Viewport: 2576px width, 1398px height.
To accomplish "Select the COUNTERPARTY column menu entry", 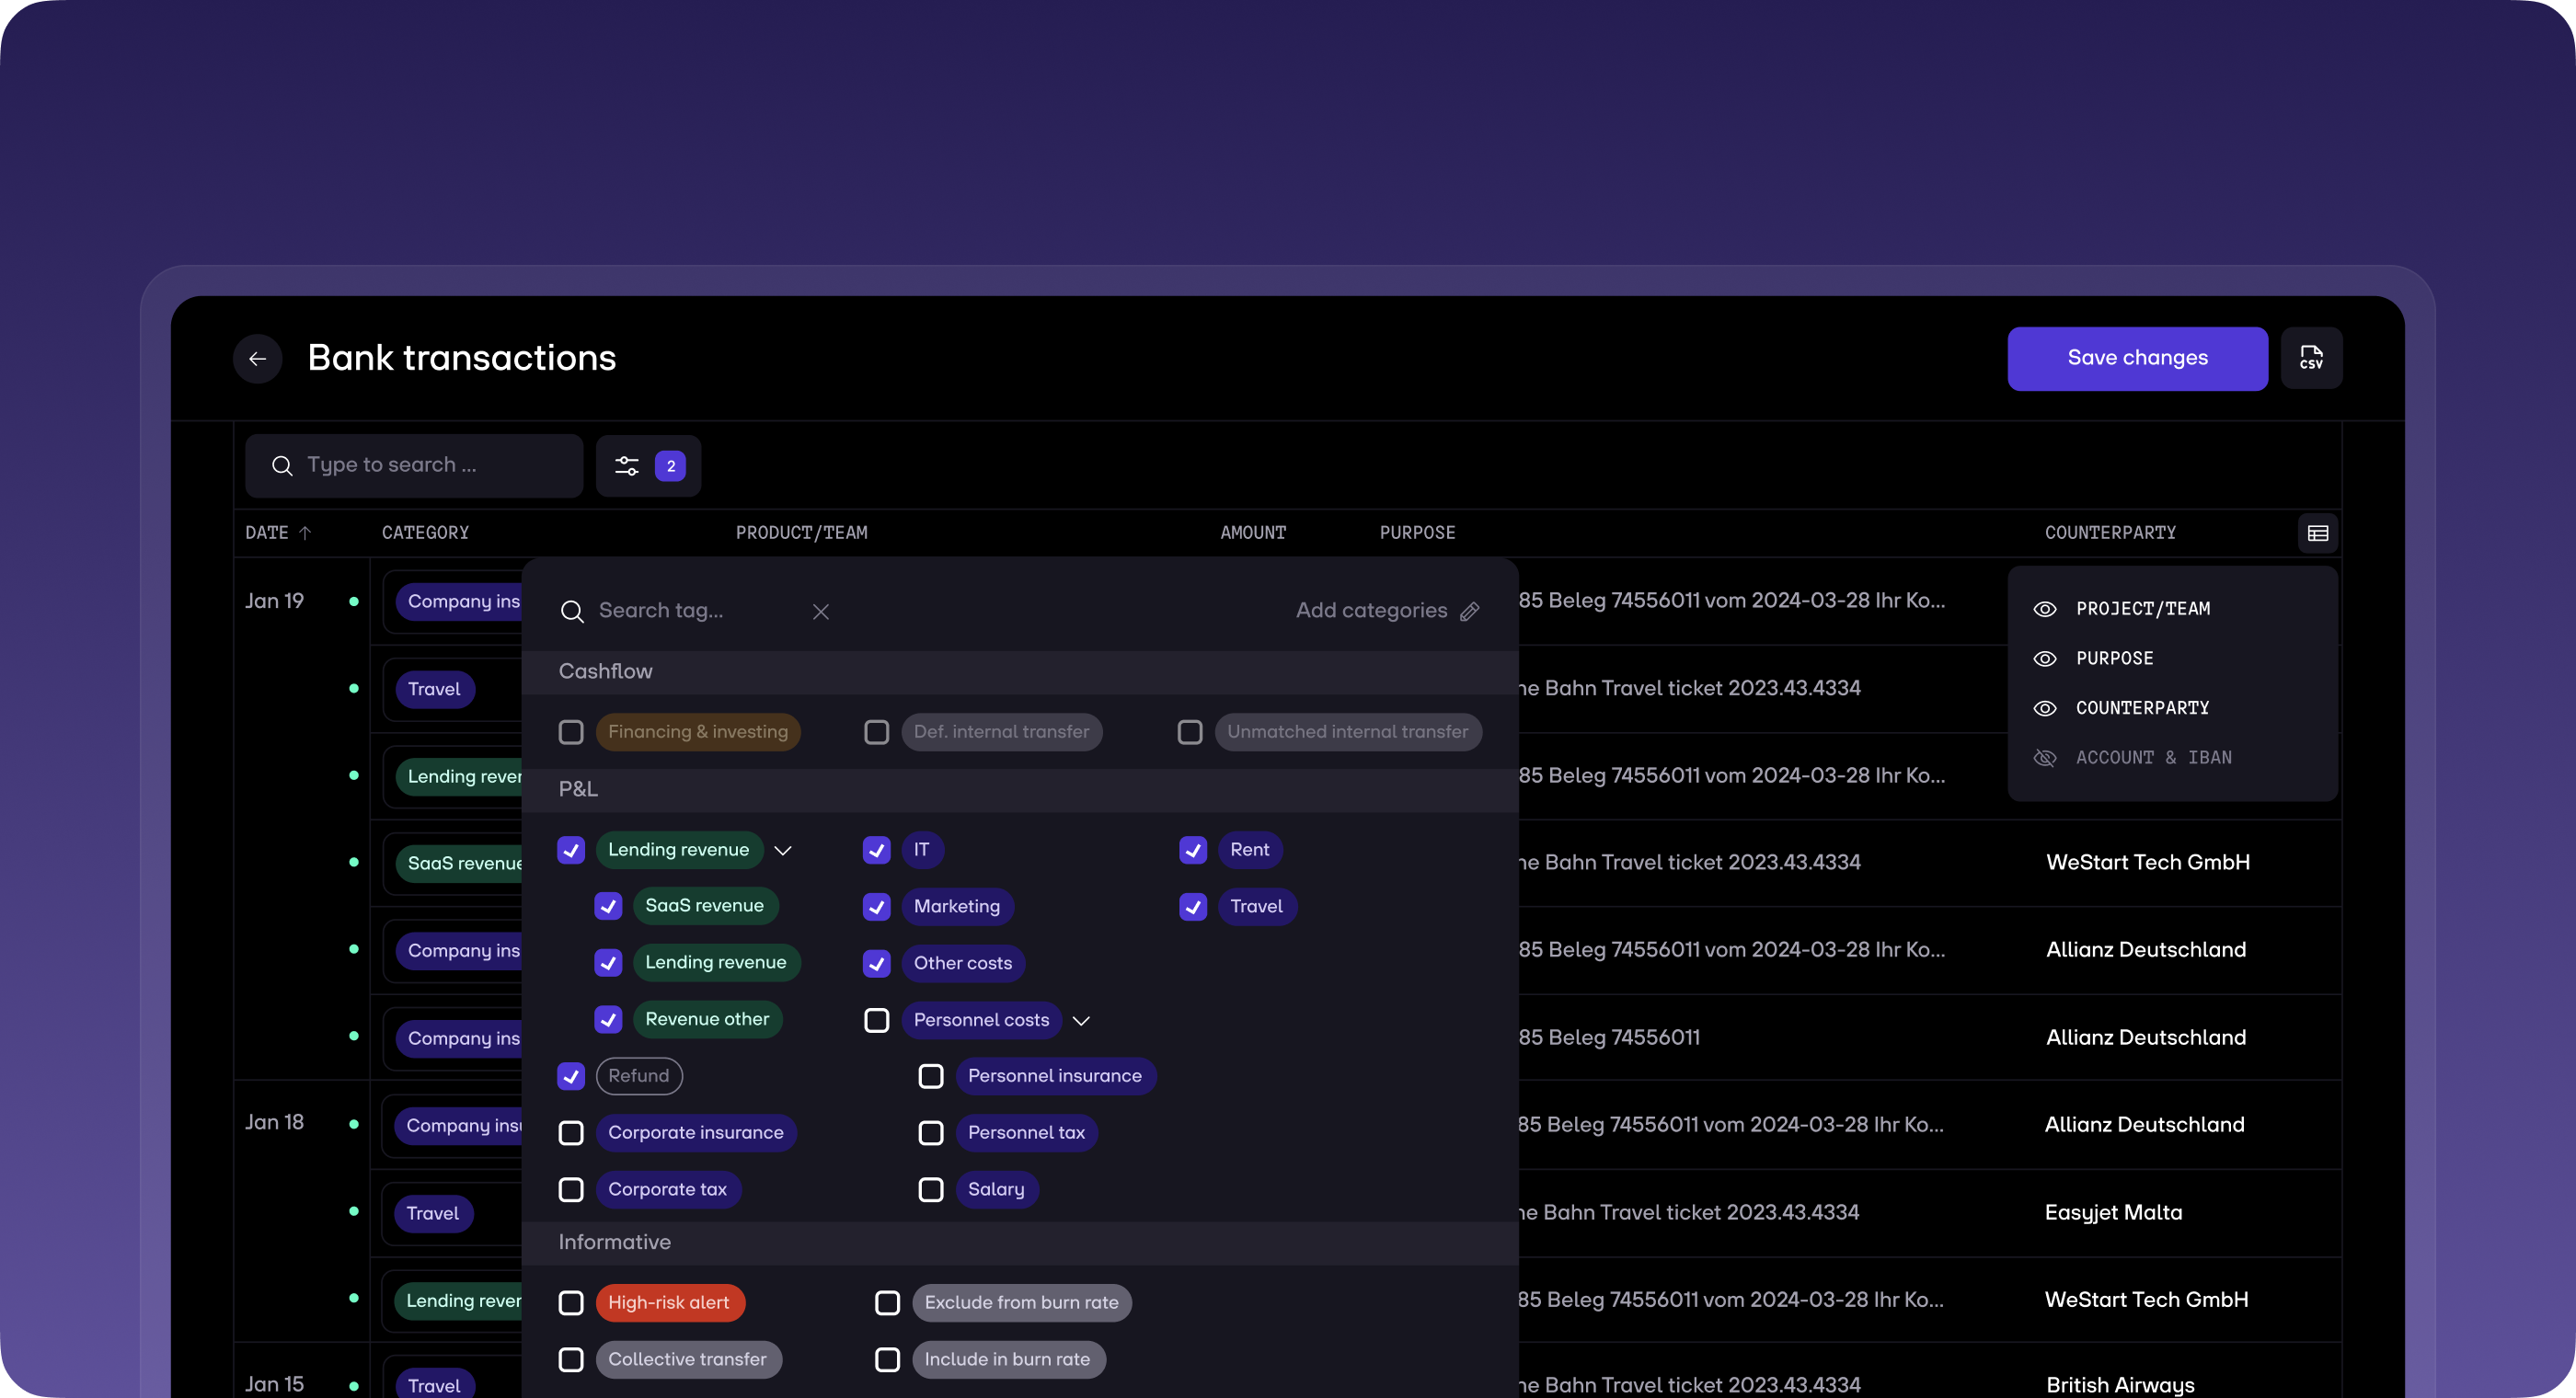I will coord(2142,708).
